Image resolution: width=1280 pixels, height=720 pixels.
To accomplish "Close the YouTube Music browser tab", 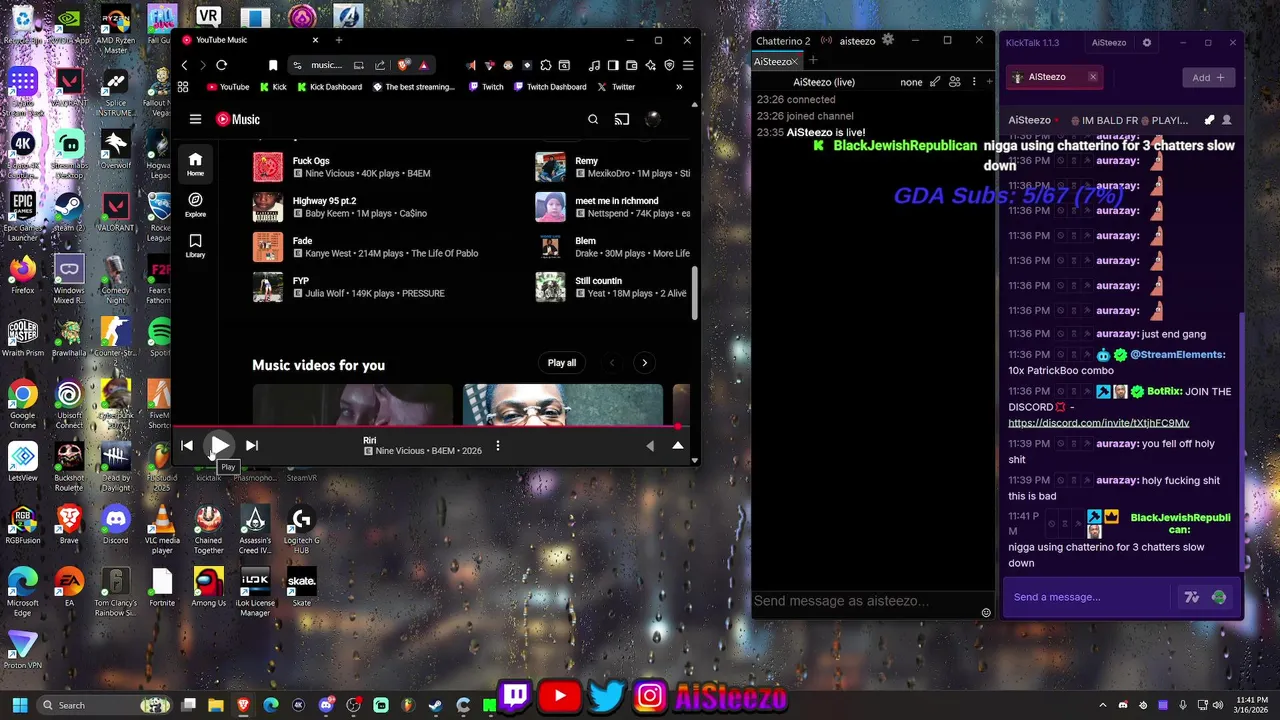I will click(x=315, y=40).
